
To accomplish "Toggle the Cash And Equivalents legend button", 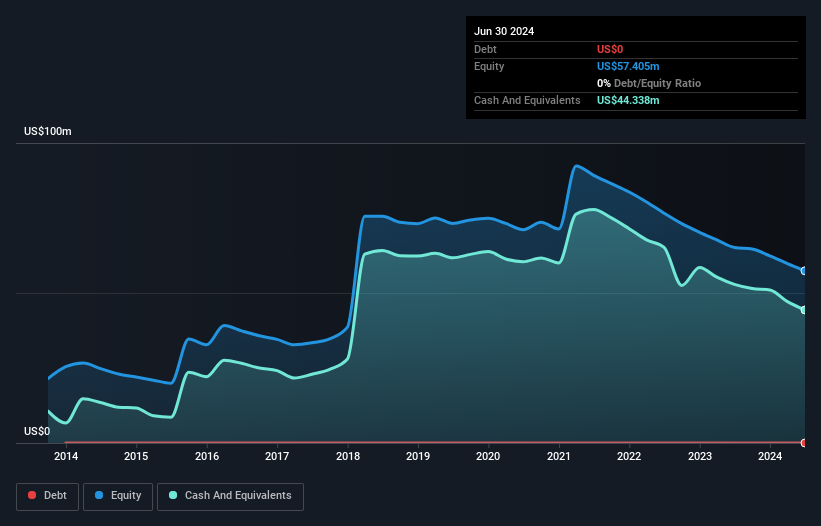I will (x=230, y=496).
